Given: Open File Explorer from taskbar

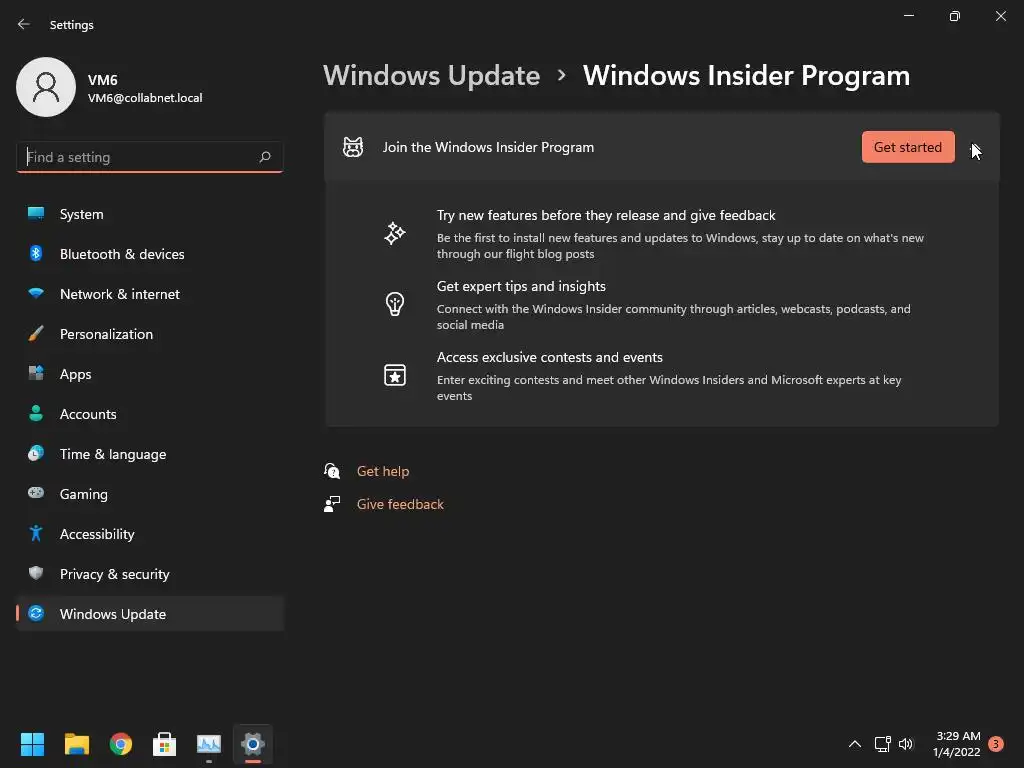Looking at the screenshot, I should point(76,744).
